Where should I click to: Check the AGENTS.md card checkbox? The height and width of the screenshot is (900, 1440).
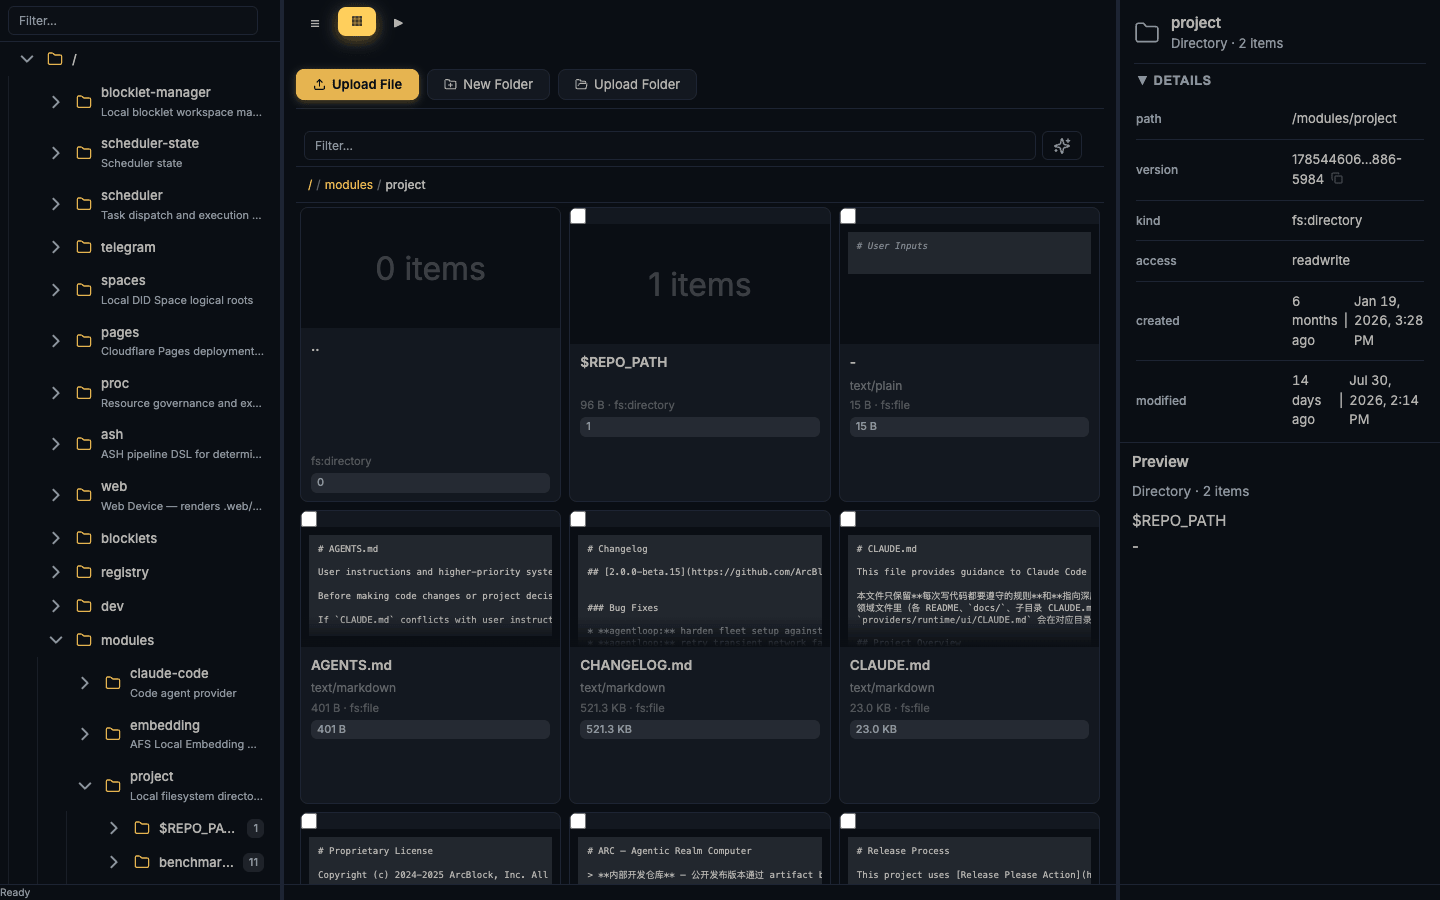pyautogui.click(x=309, y=519)
